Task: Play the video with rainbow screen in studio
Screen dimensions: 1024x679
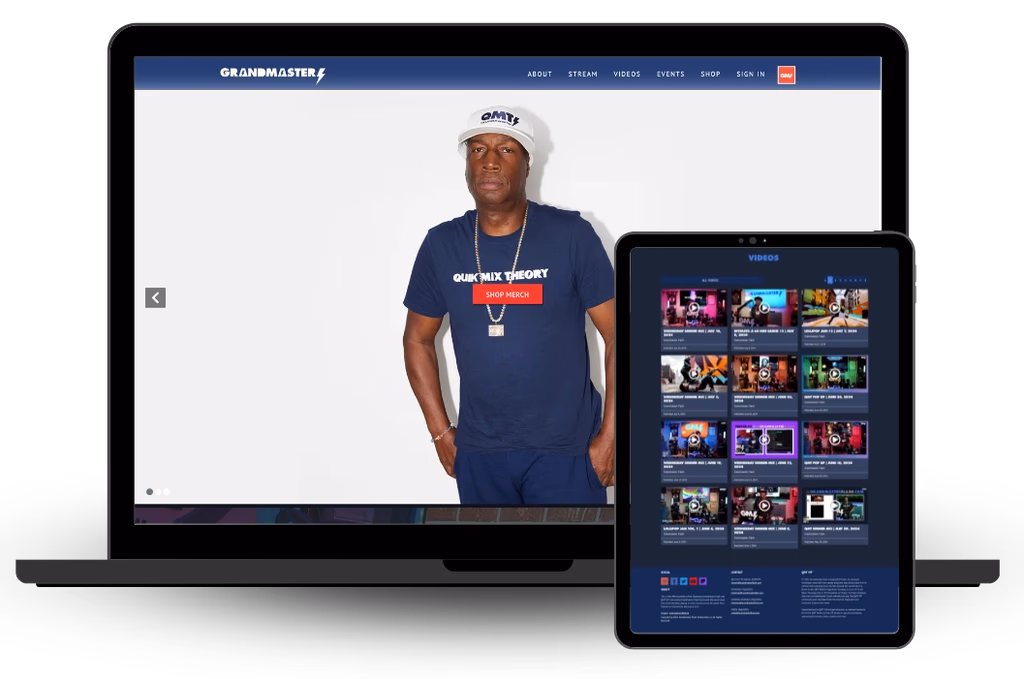Action: (x=694, y=505)
